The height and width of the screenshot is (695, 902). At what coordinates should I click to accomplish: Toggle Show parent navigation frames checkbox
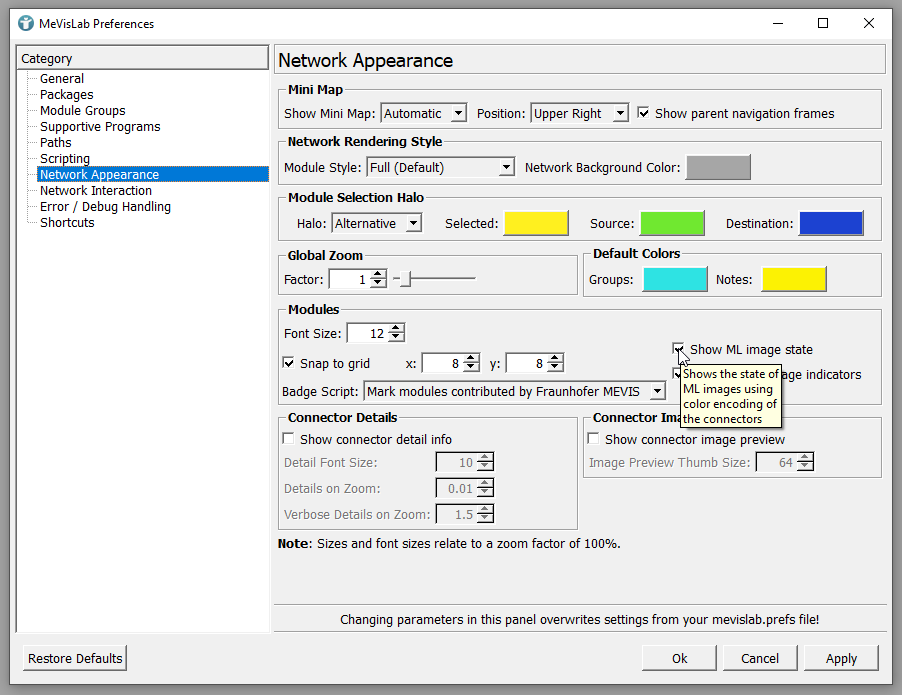coord(644,114)
